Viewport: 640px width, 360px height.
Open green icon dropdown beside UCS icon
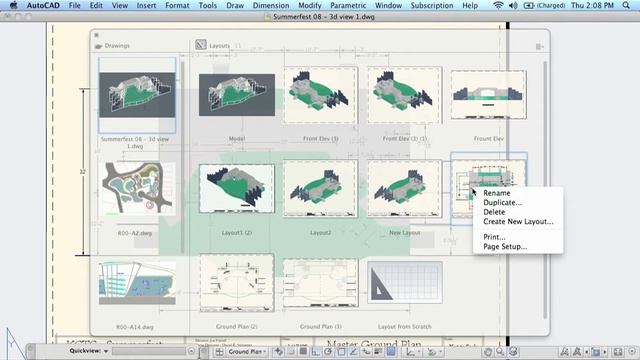433,351
